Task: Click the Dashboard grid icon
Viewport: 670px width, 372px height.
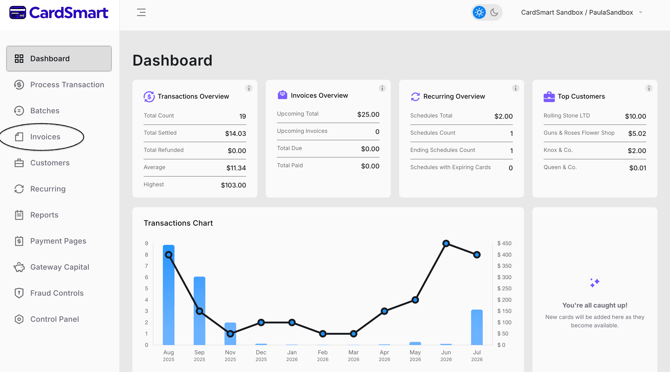Action: click(19, 59)
